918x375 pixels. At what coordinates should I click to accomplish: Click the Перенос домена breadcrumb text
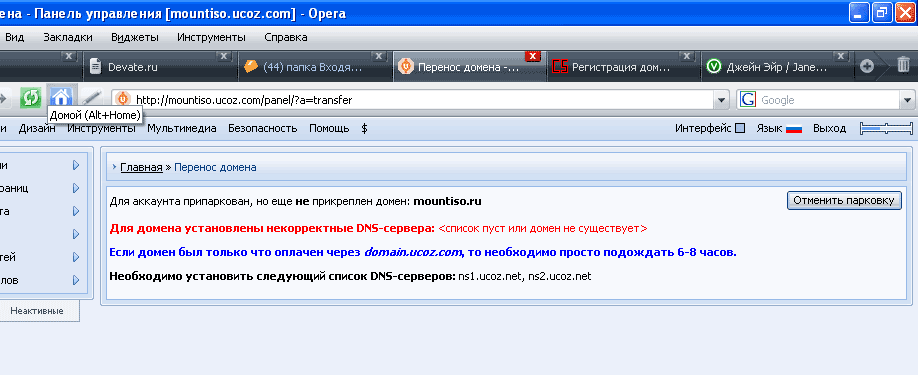point(215,167)
